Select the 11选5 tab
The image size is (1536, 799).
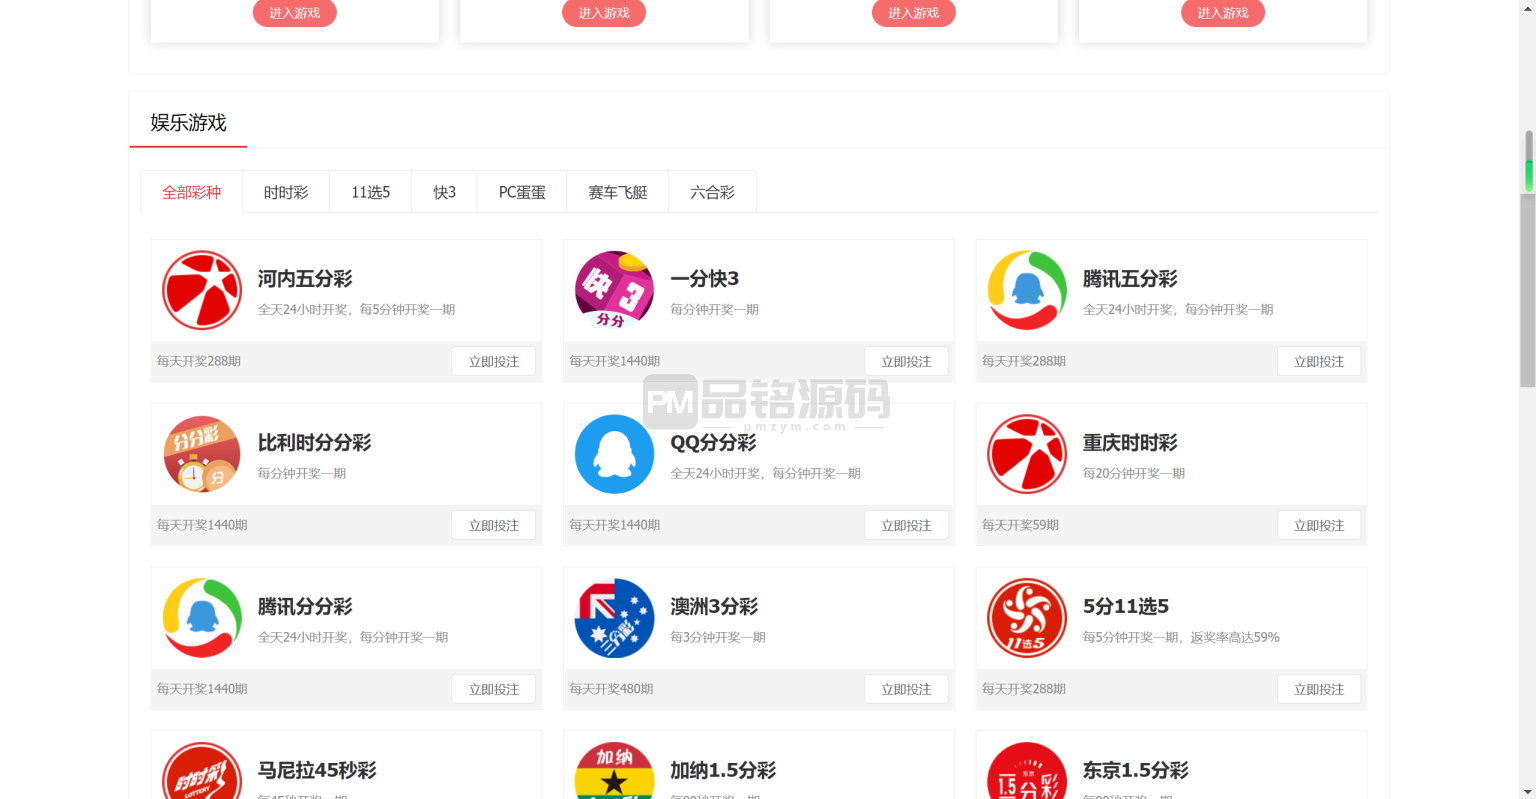coord(370,192)
